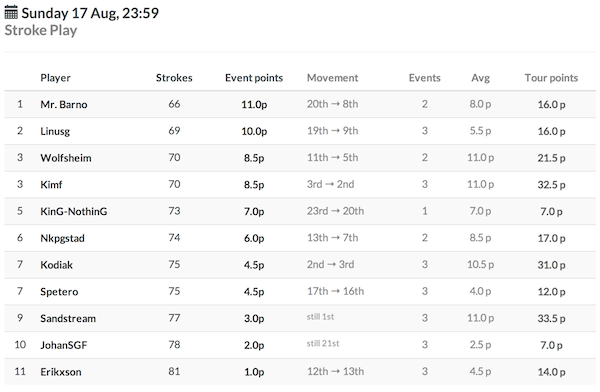Sort by Tour points column header

(551, 78)
